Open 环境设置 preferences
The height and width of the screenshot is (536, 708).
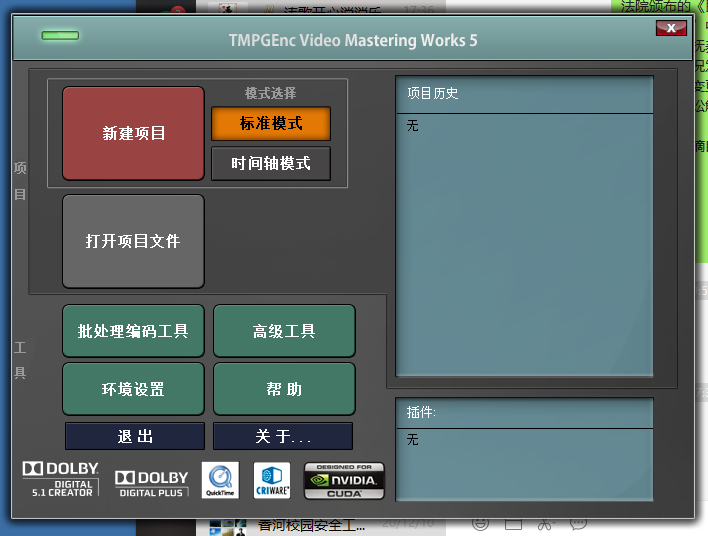[x=133, y=389]
